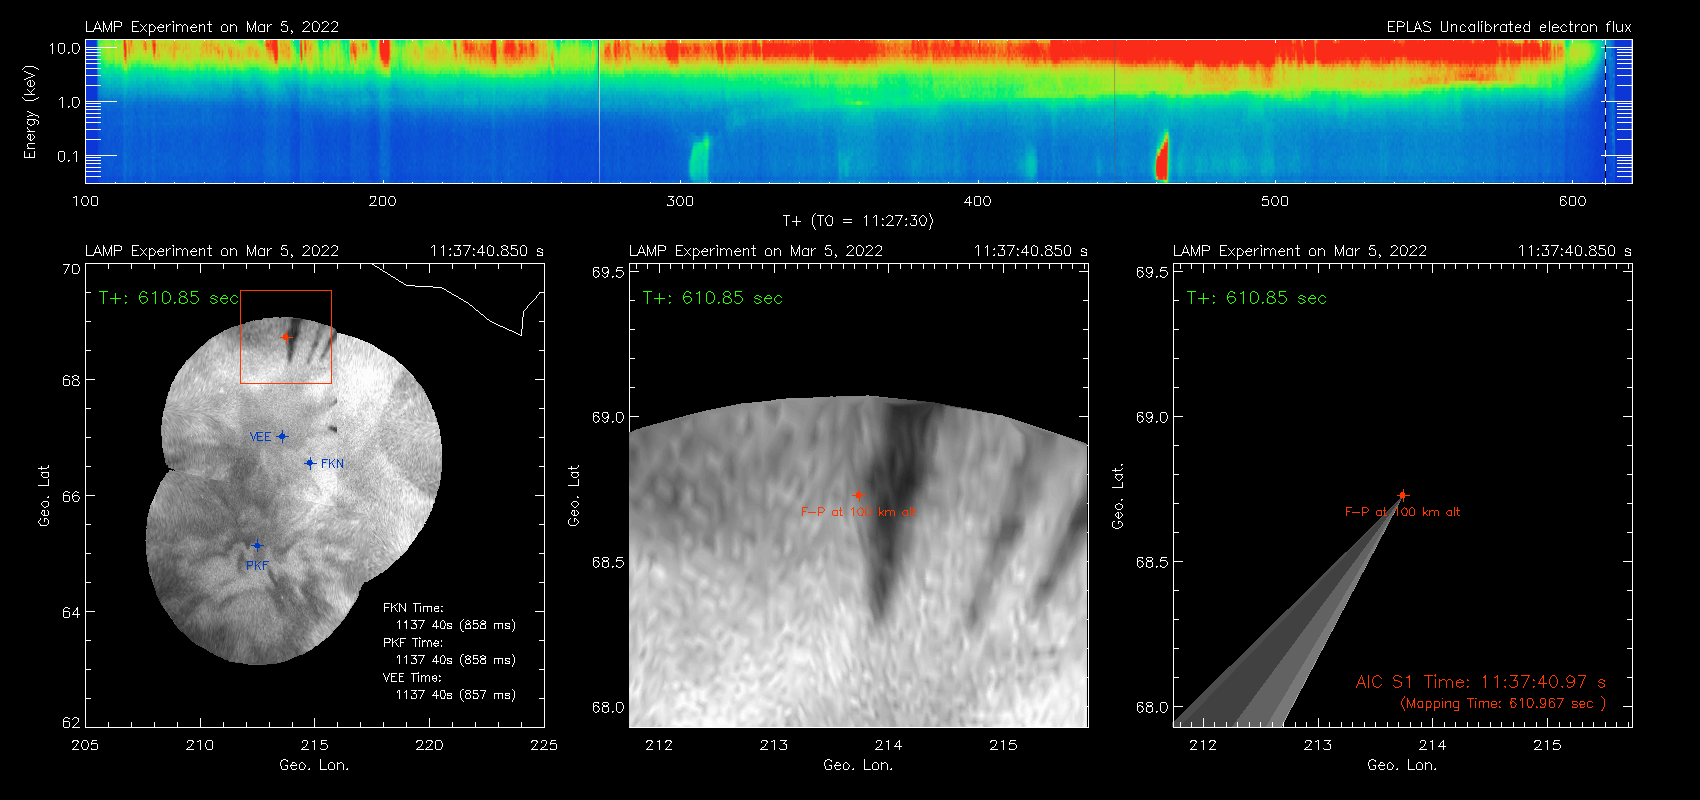Click the '300' spectrogram time tick
Image resolution: width=1700 pixels, height=800 pixels.
click(x=680, y=201)
